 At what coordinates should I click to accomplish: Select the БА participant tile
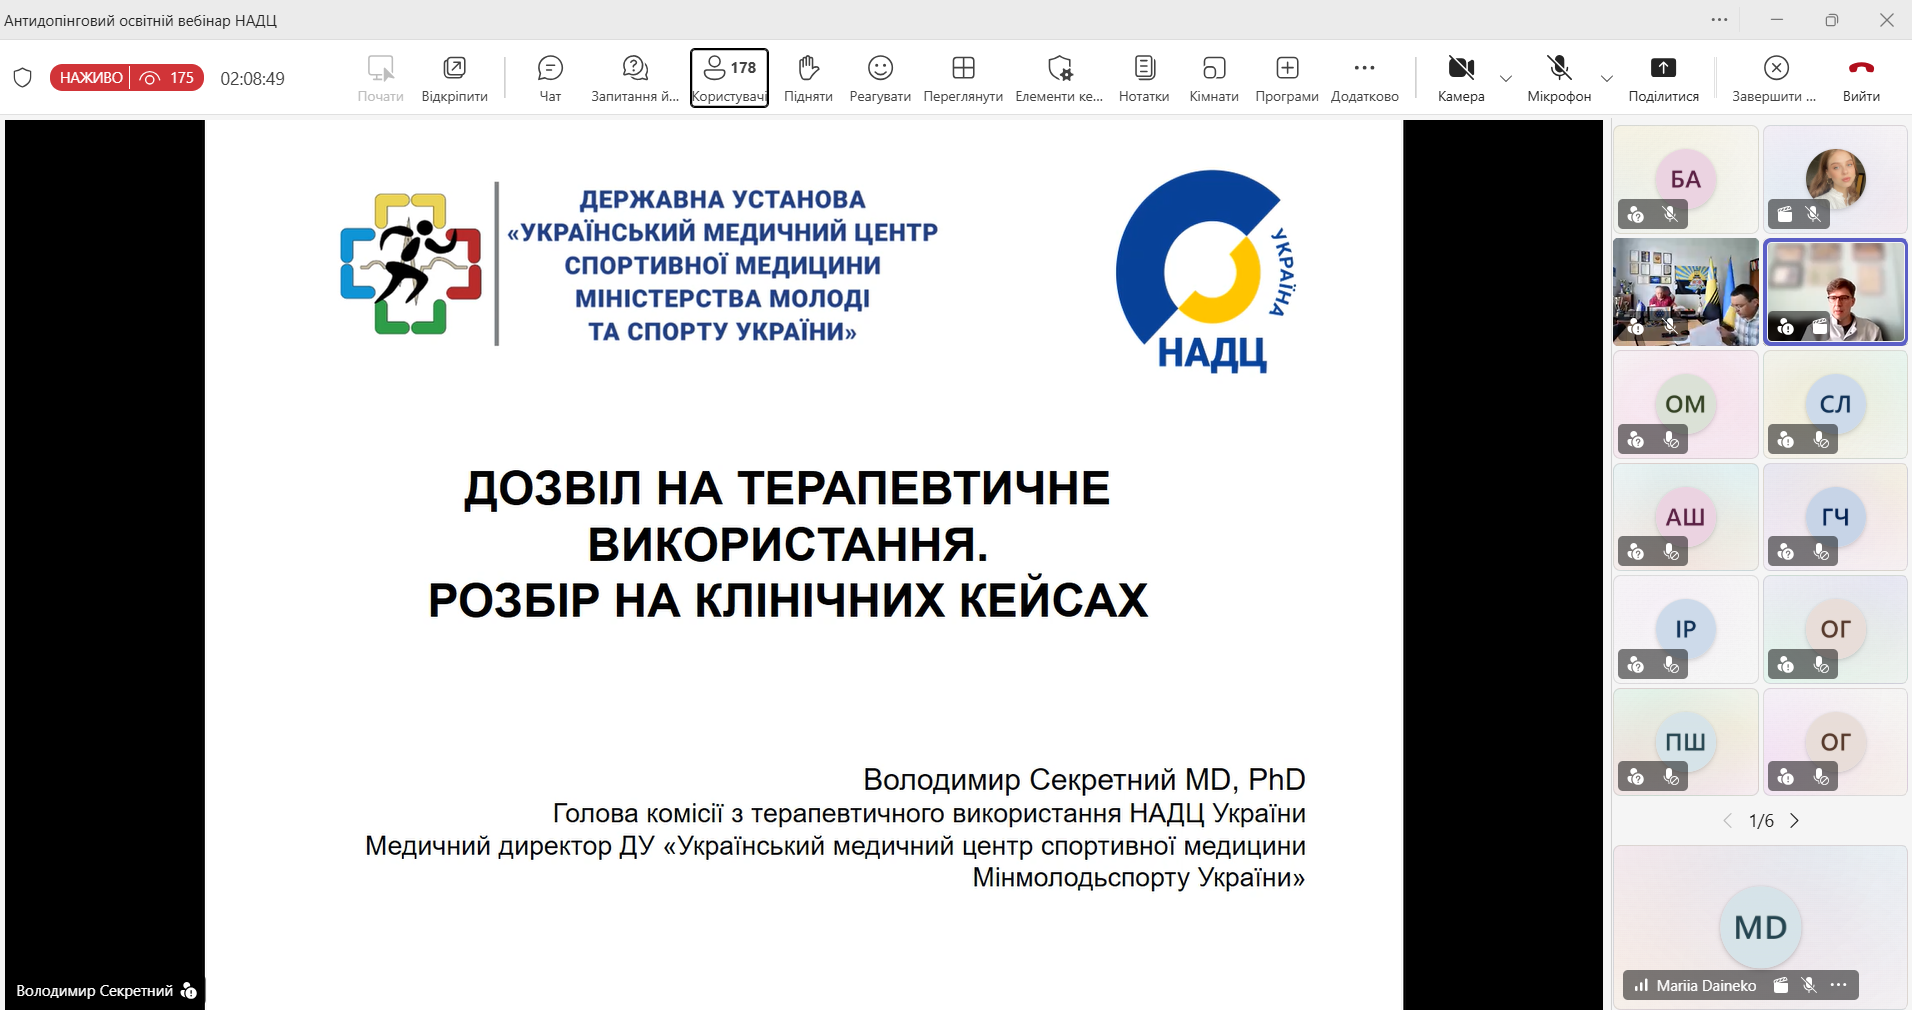coord(1686,179)
